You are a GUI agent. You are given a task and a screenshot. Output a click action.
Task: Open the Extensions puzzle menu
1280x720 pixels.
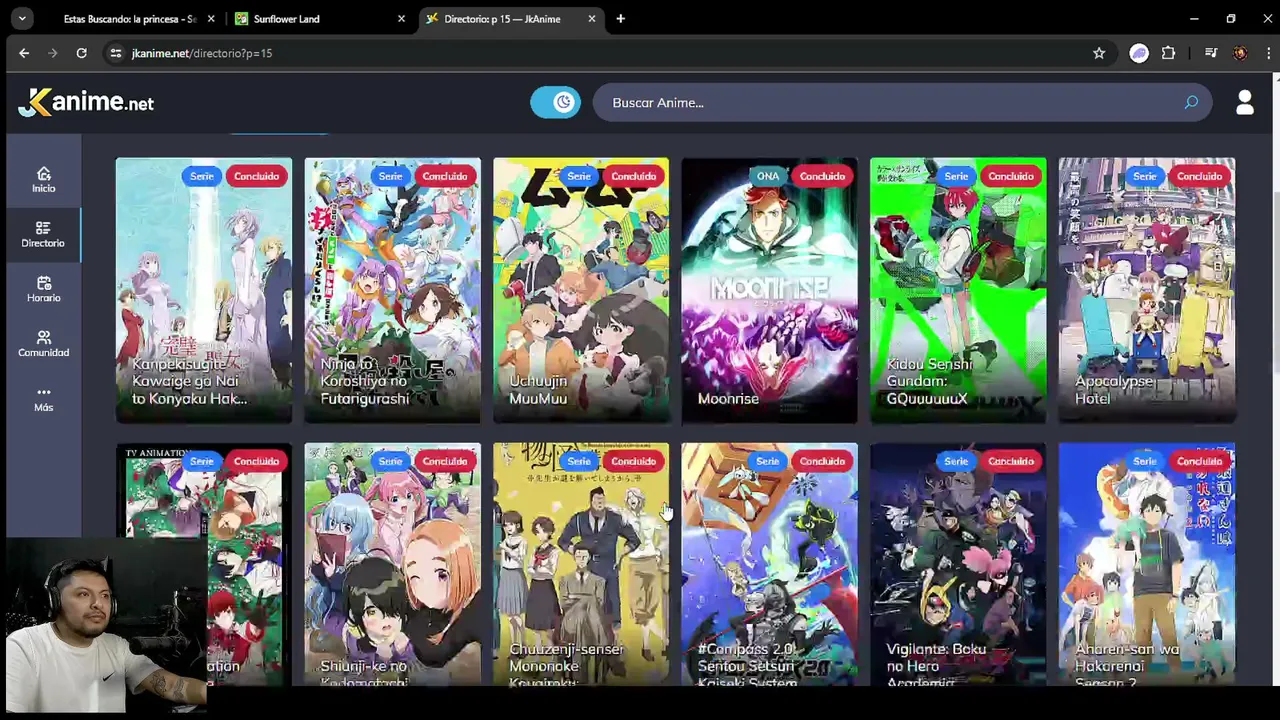(x=1168, y=53)
